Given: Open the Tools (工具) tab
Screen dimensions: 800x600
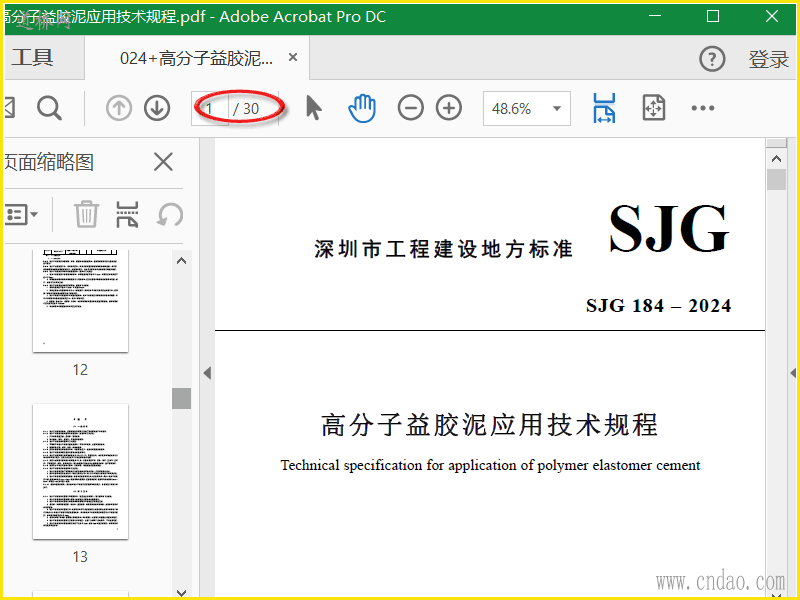Looking at the screenshot, I should pyautogui.click(x=32, y=58).
